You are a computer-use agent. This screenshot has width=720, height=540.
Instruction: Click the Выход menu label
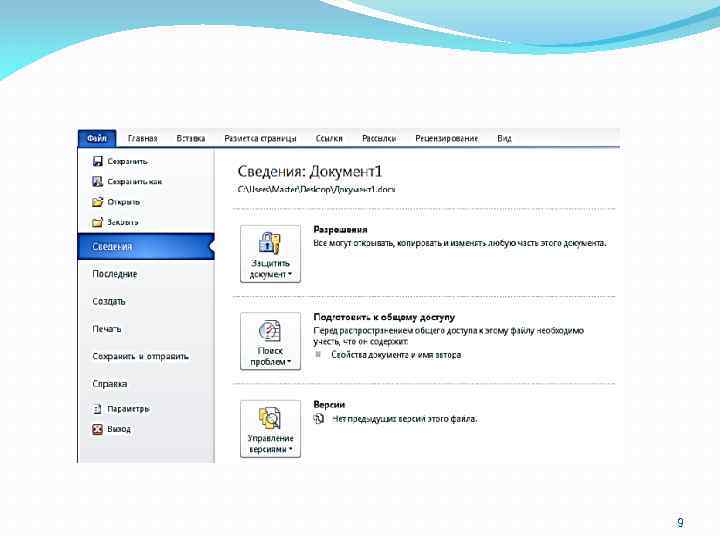119,429
